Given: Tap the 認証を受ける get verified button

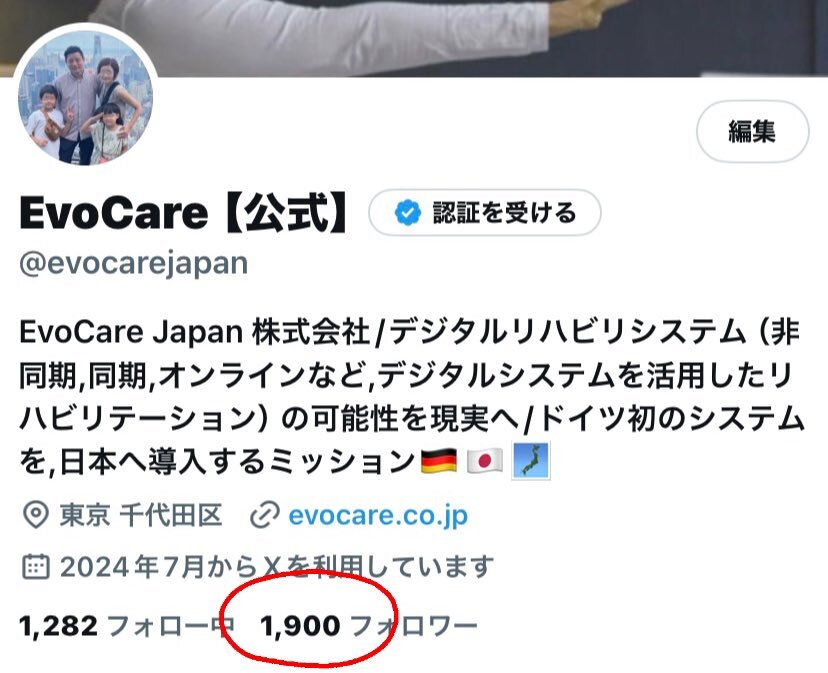Looking at the screenshot, I should pyautogui.click(x=484, y=212).
